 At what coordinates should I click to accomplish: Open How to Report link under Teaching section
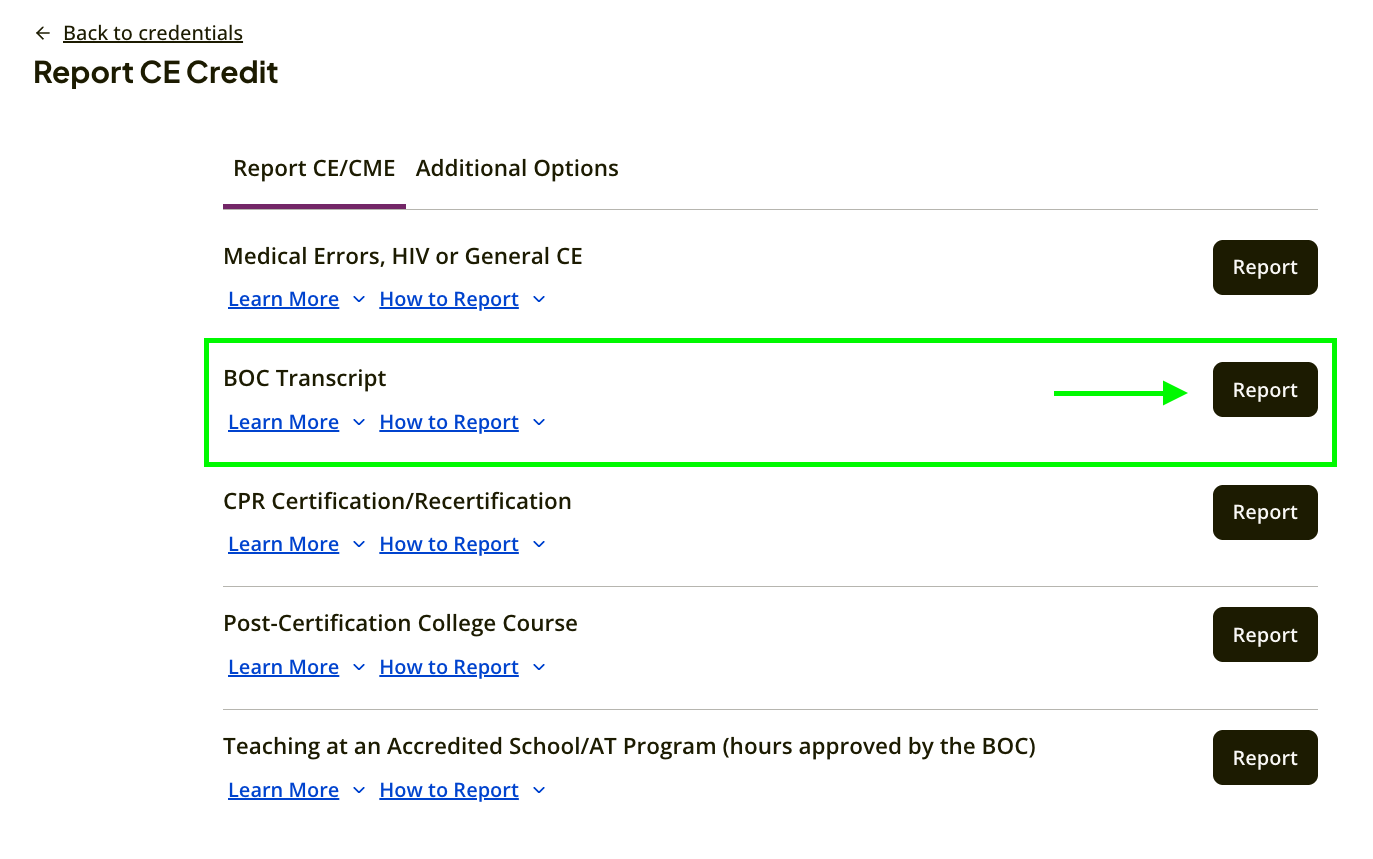tap(449, 790)
